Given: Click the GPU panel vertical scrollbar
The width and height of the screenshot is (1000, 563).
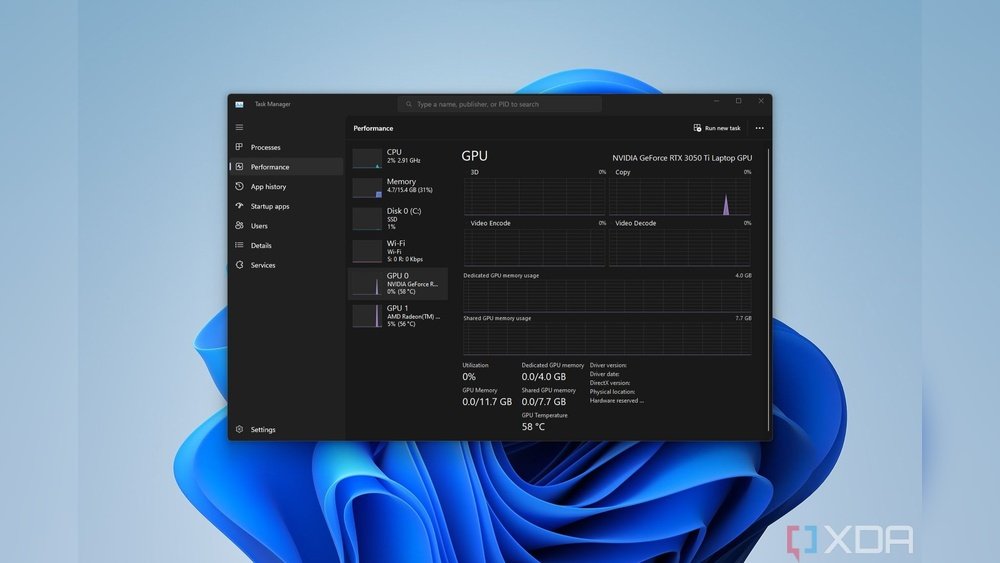Looking at the screenshot, I should (x=768, y=250).
